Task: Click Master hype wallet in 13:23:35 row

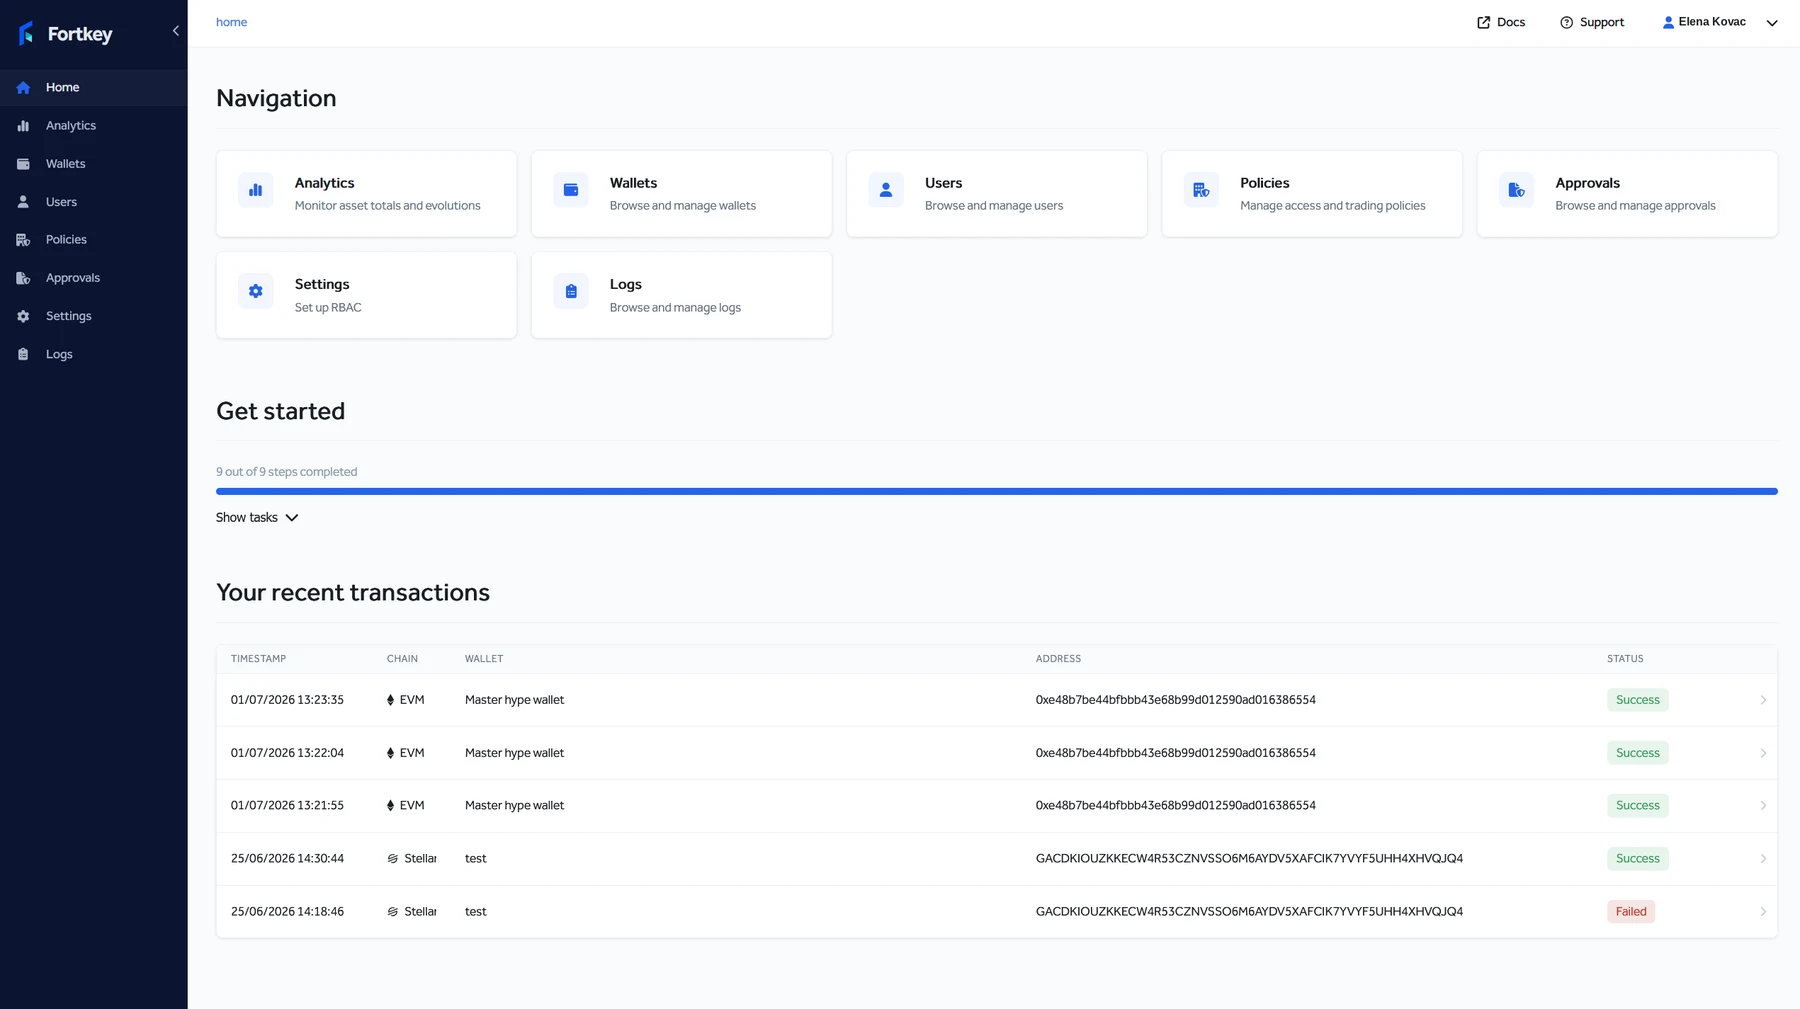Action: [x=514, y=700]
